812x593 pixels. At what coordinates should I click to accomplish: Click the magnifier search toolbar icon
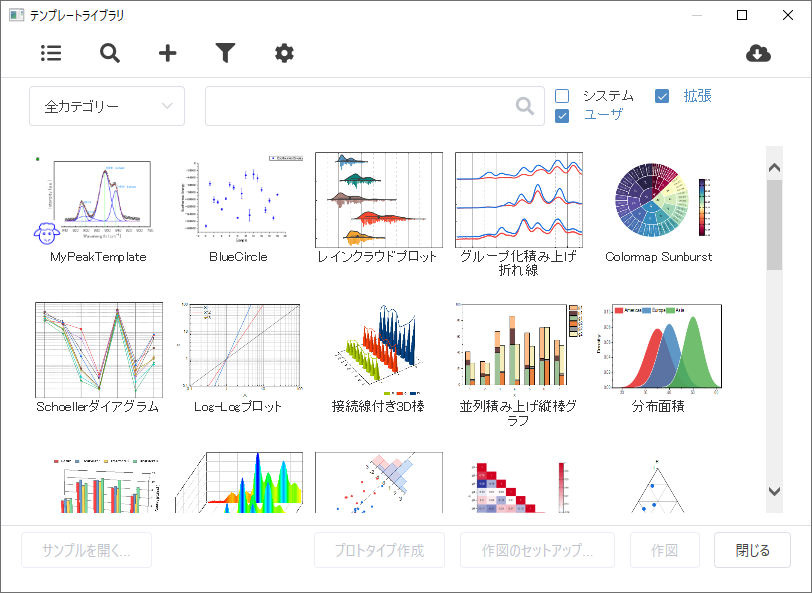(110, 53)
